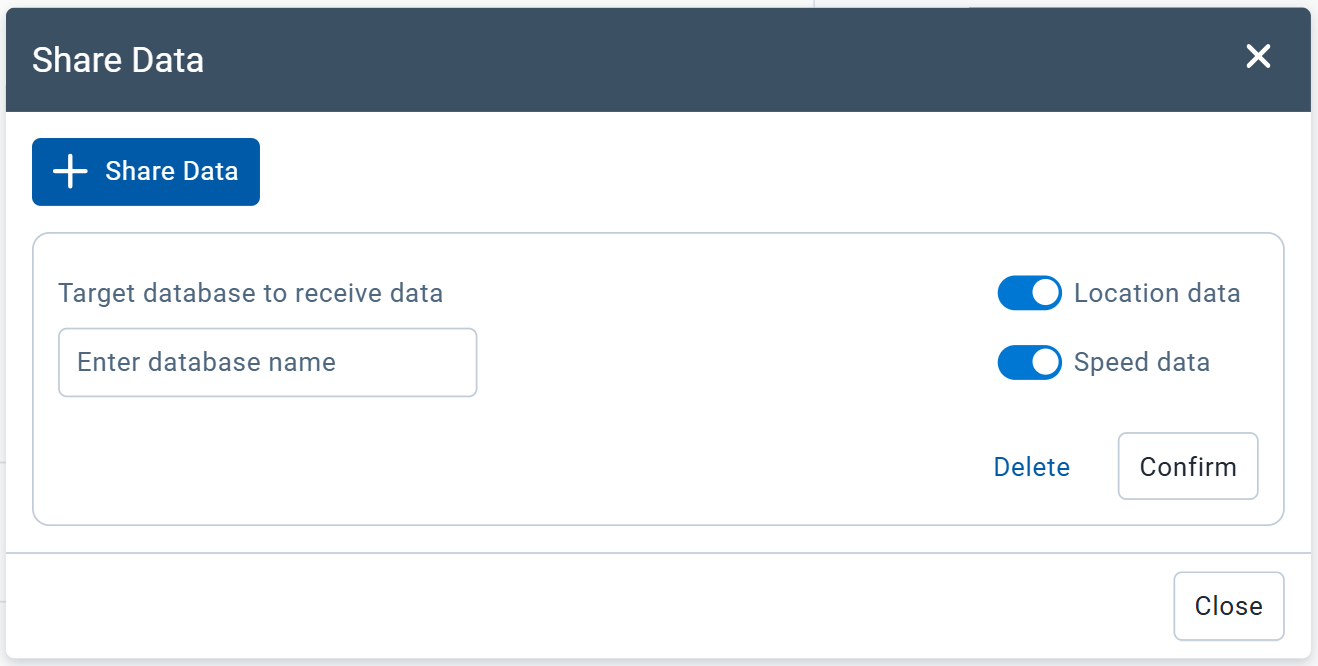This screenshot has width=1318, height=666.
Task: Select the Speed data label text
Action: [x=1142, y=362]
